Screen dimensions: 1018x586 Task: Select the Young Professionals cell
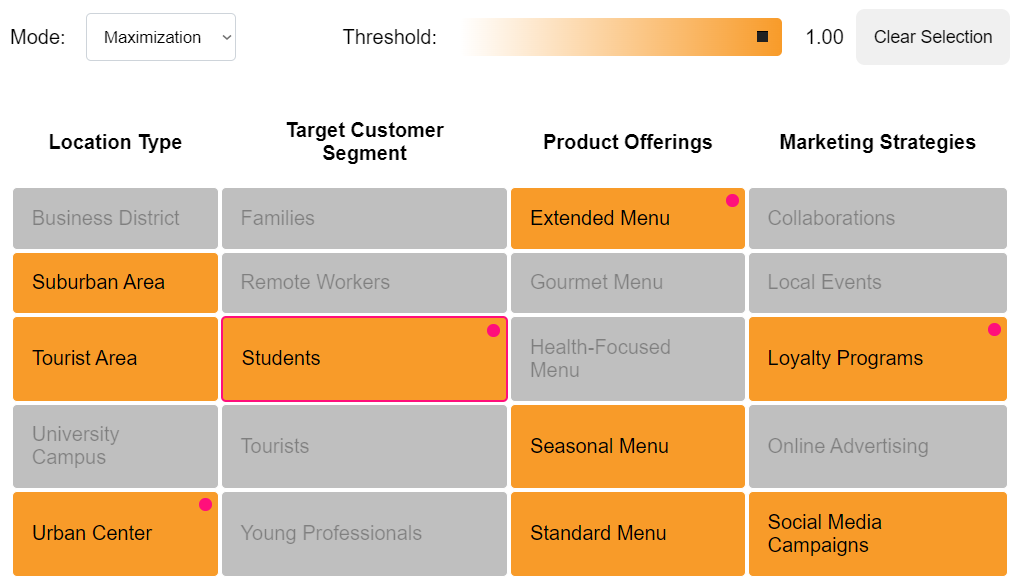364,533
